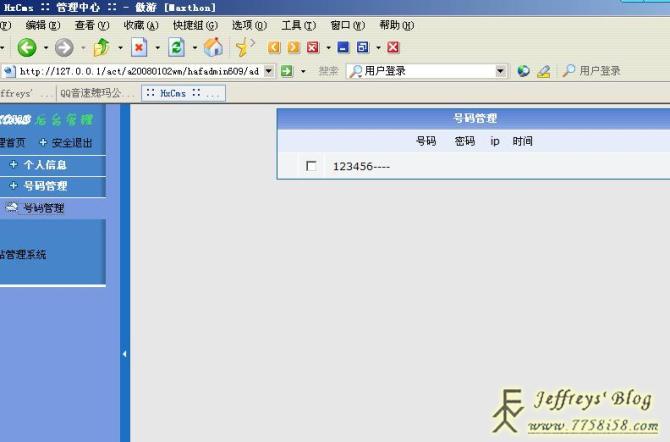
Task: Click the 用户登录 search button on right
Action: click(x=592, y=71)
